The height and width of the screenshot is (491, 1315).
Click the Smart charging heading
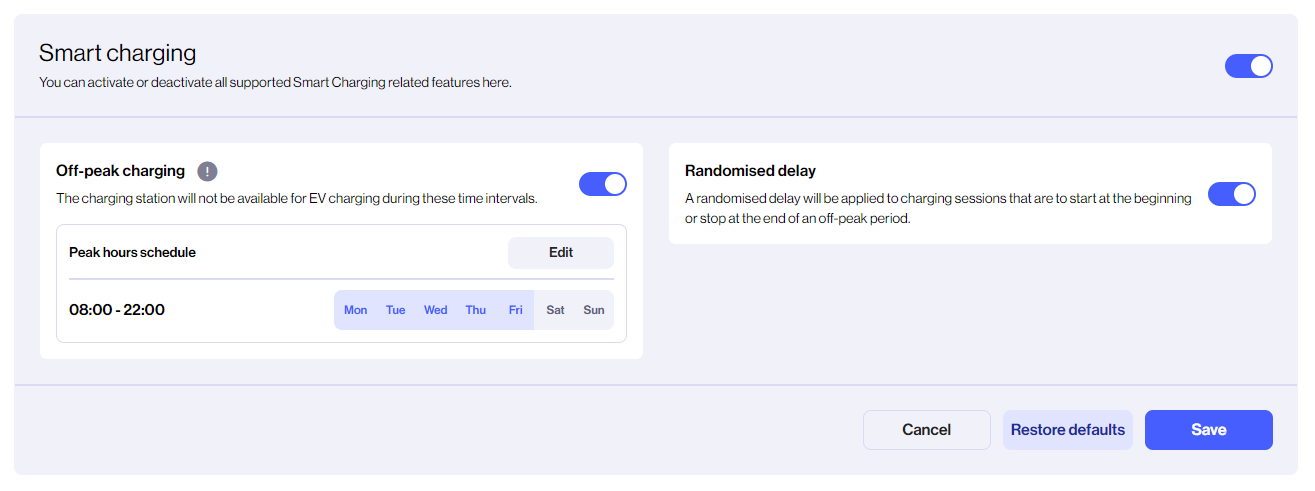[x=117, y=53]
